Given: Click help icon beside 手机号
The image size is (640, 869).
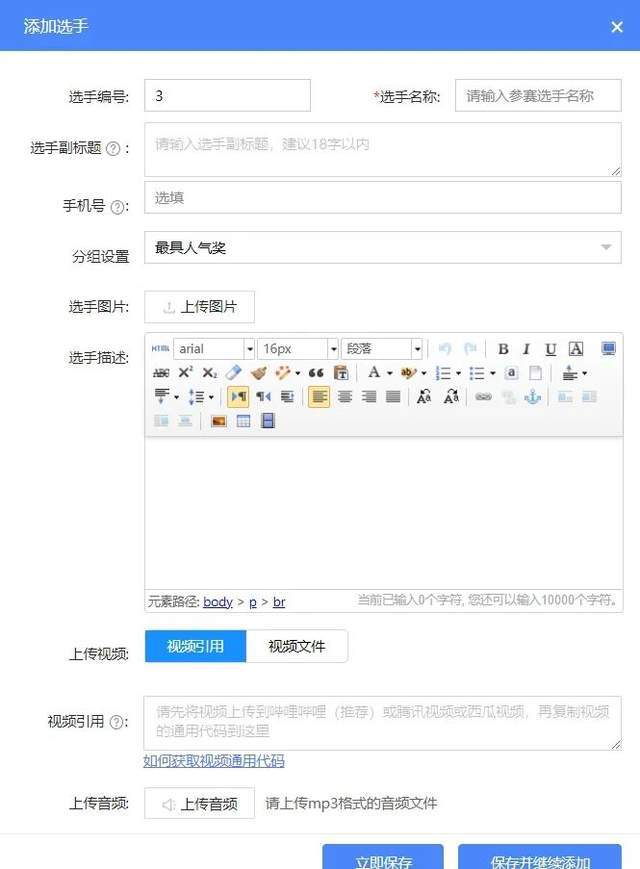Looking at the screenshot, I should [117, 207].
